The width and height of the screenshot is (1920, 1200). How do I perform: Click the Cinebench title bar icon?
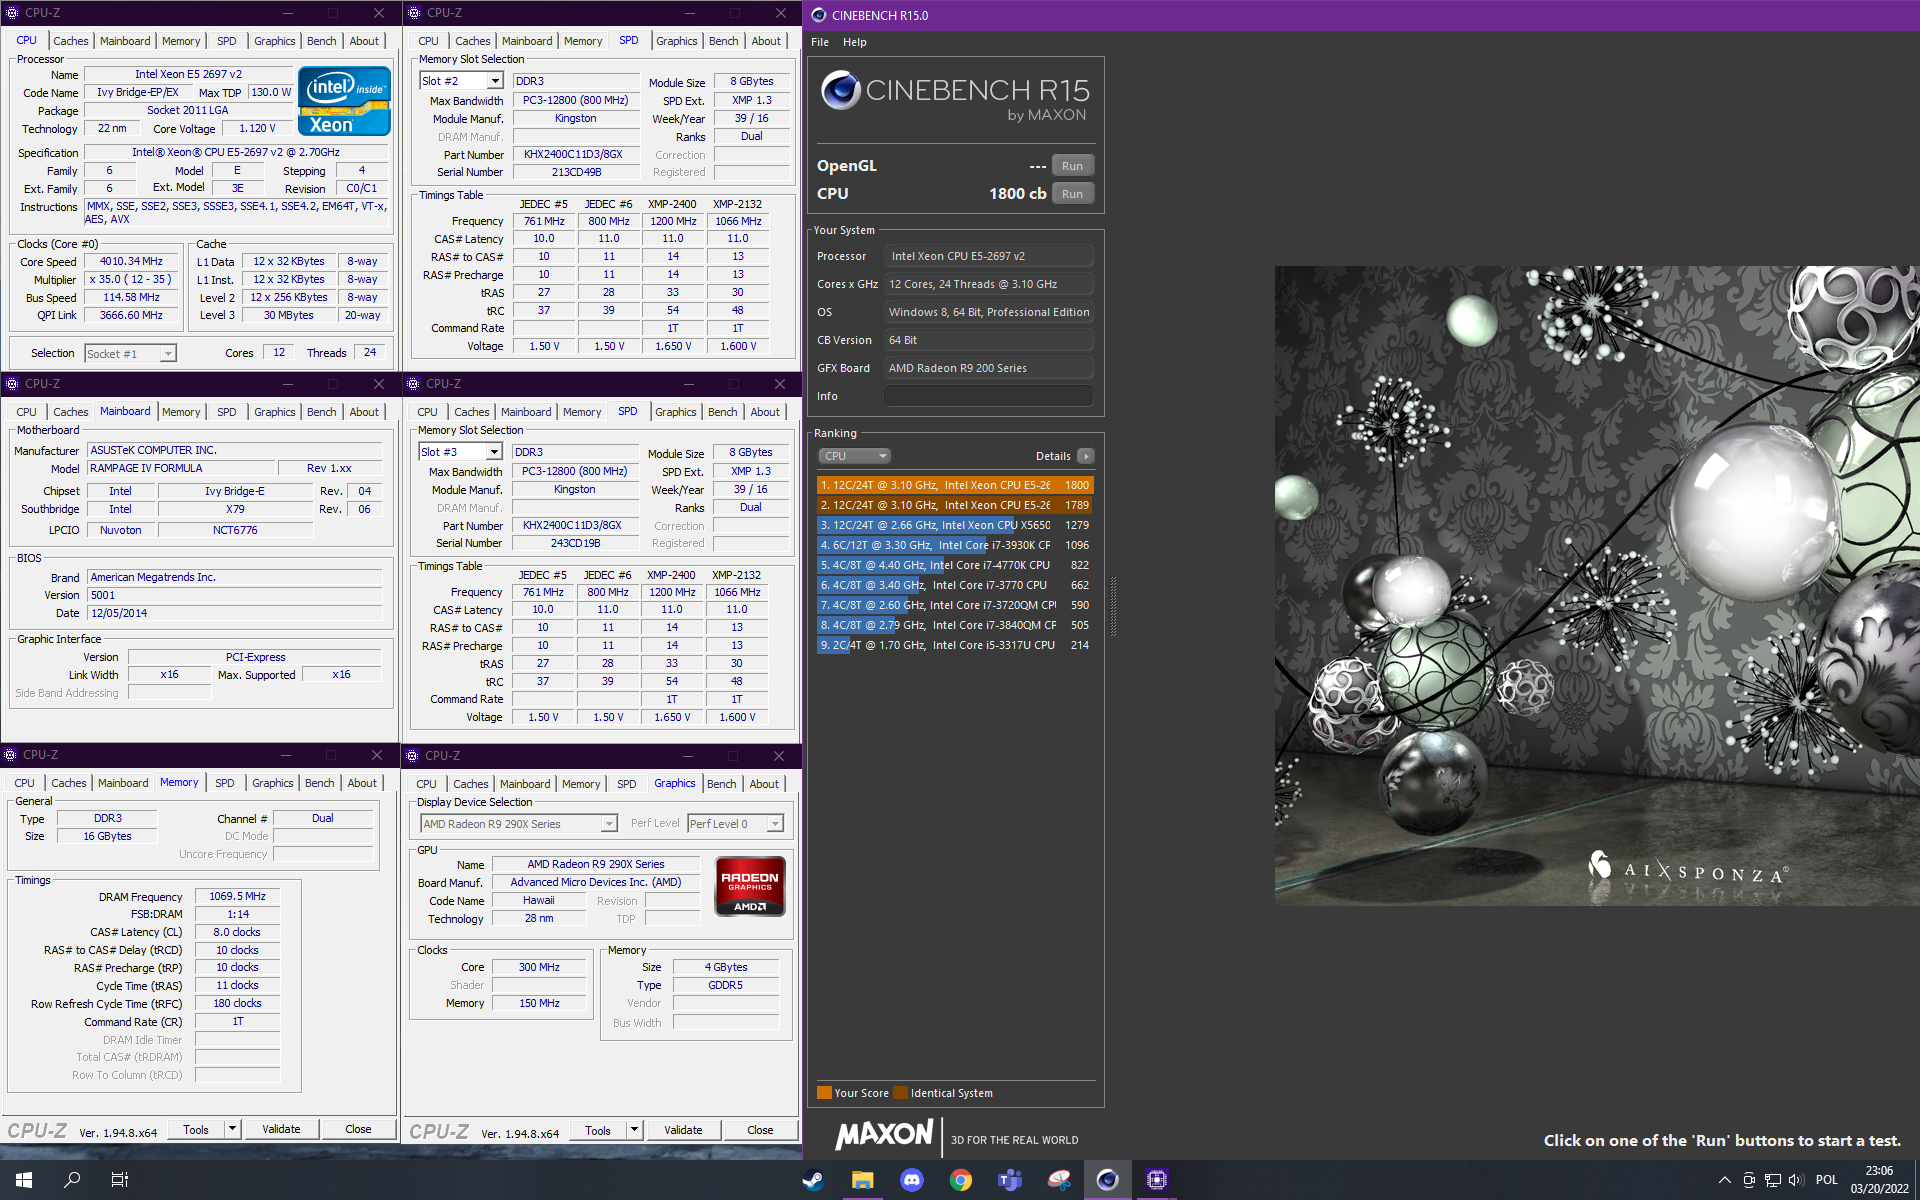click(819, 15)
